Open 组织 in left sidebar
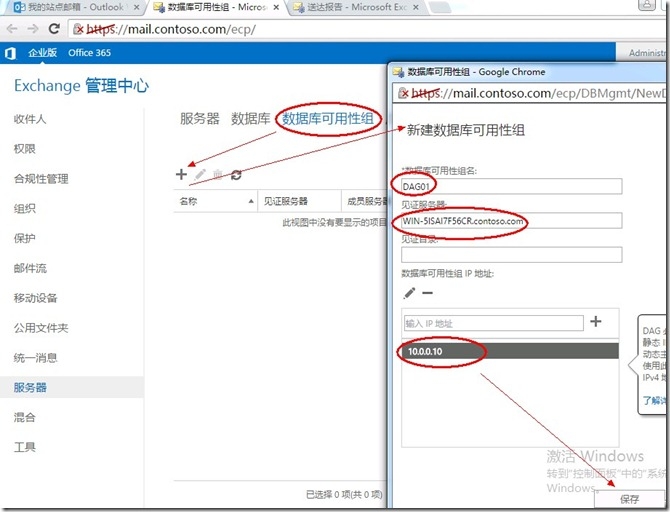Image resolution: width=670 pixels, height=512 pixels. (24, 209)
